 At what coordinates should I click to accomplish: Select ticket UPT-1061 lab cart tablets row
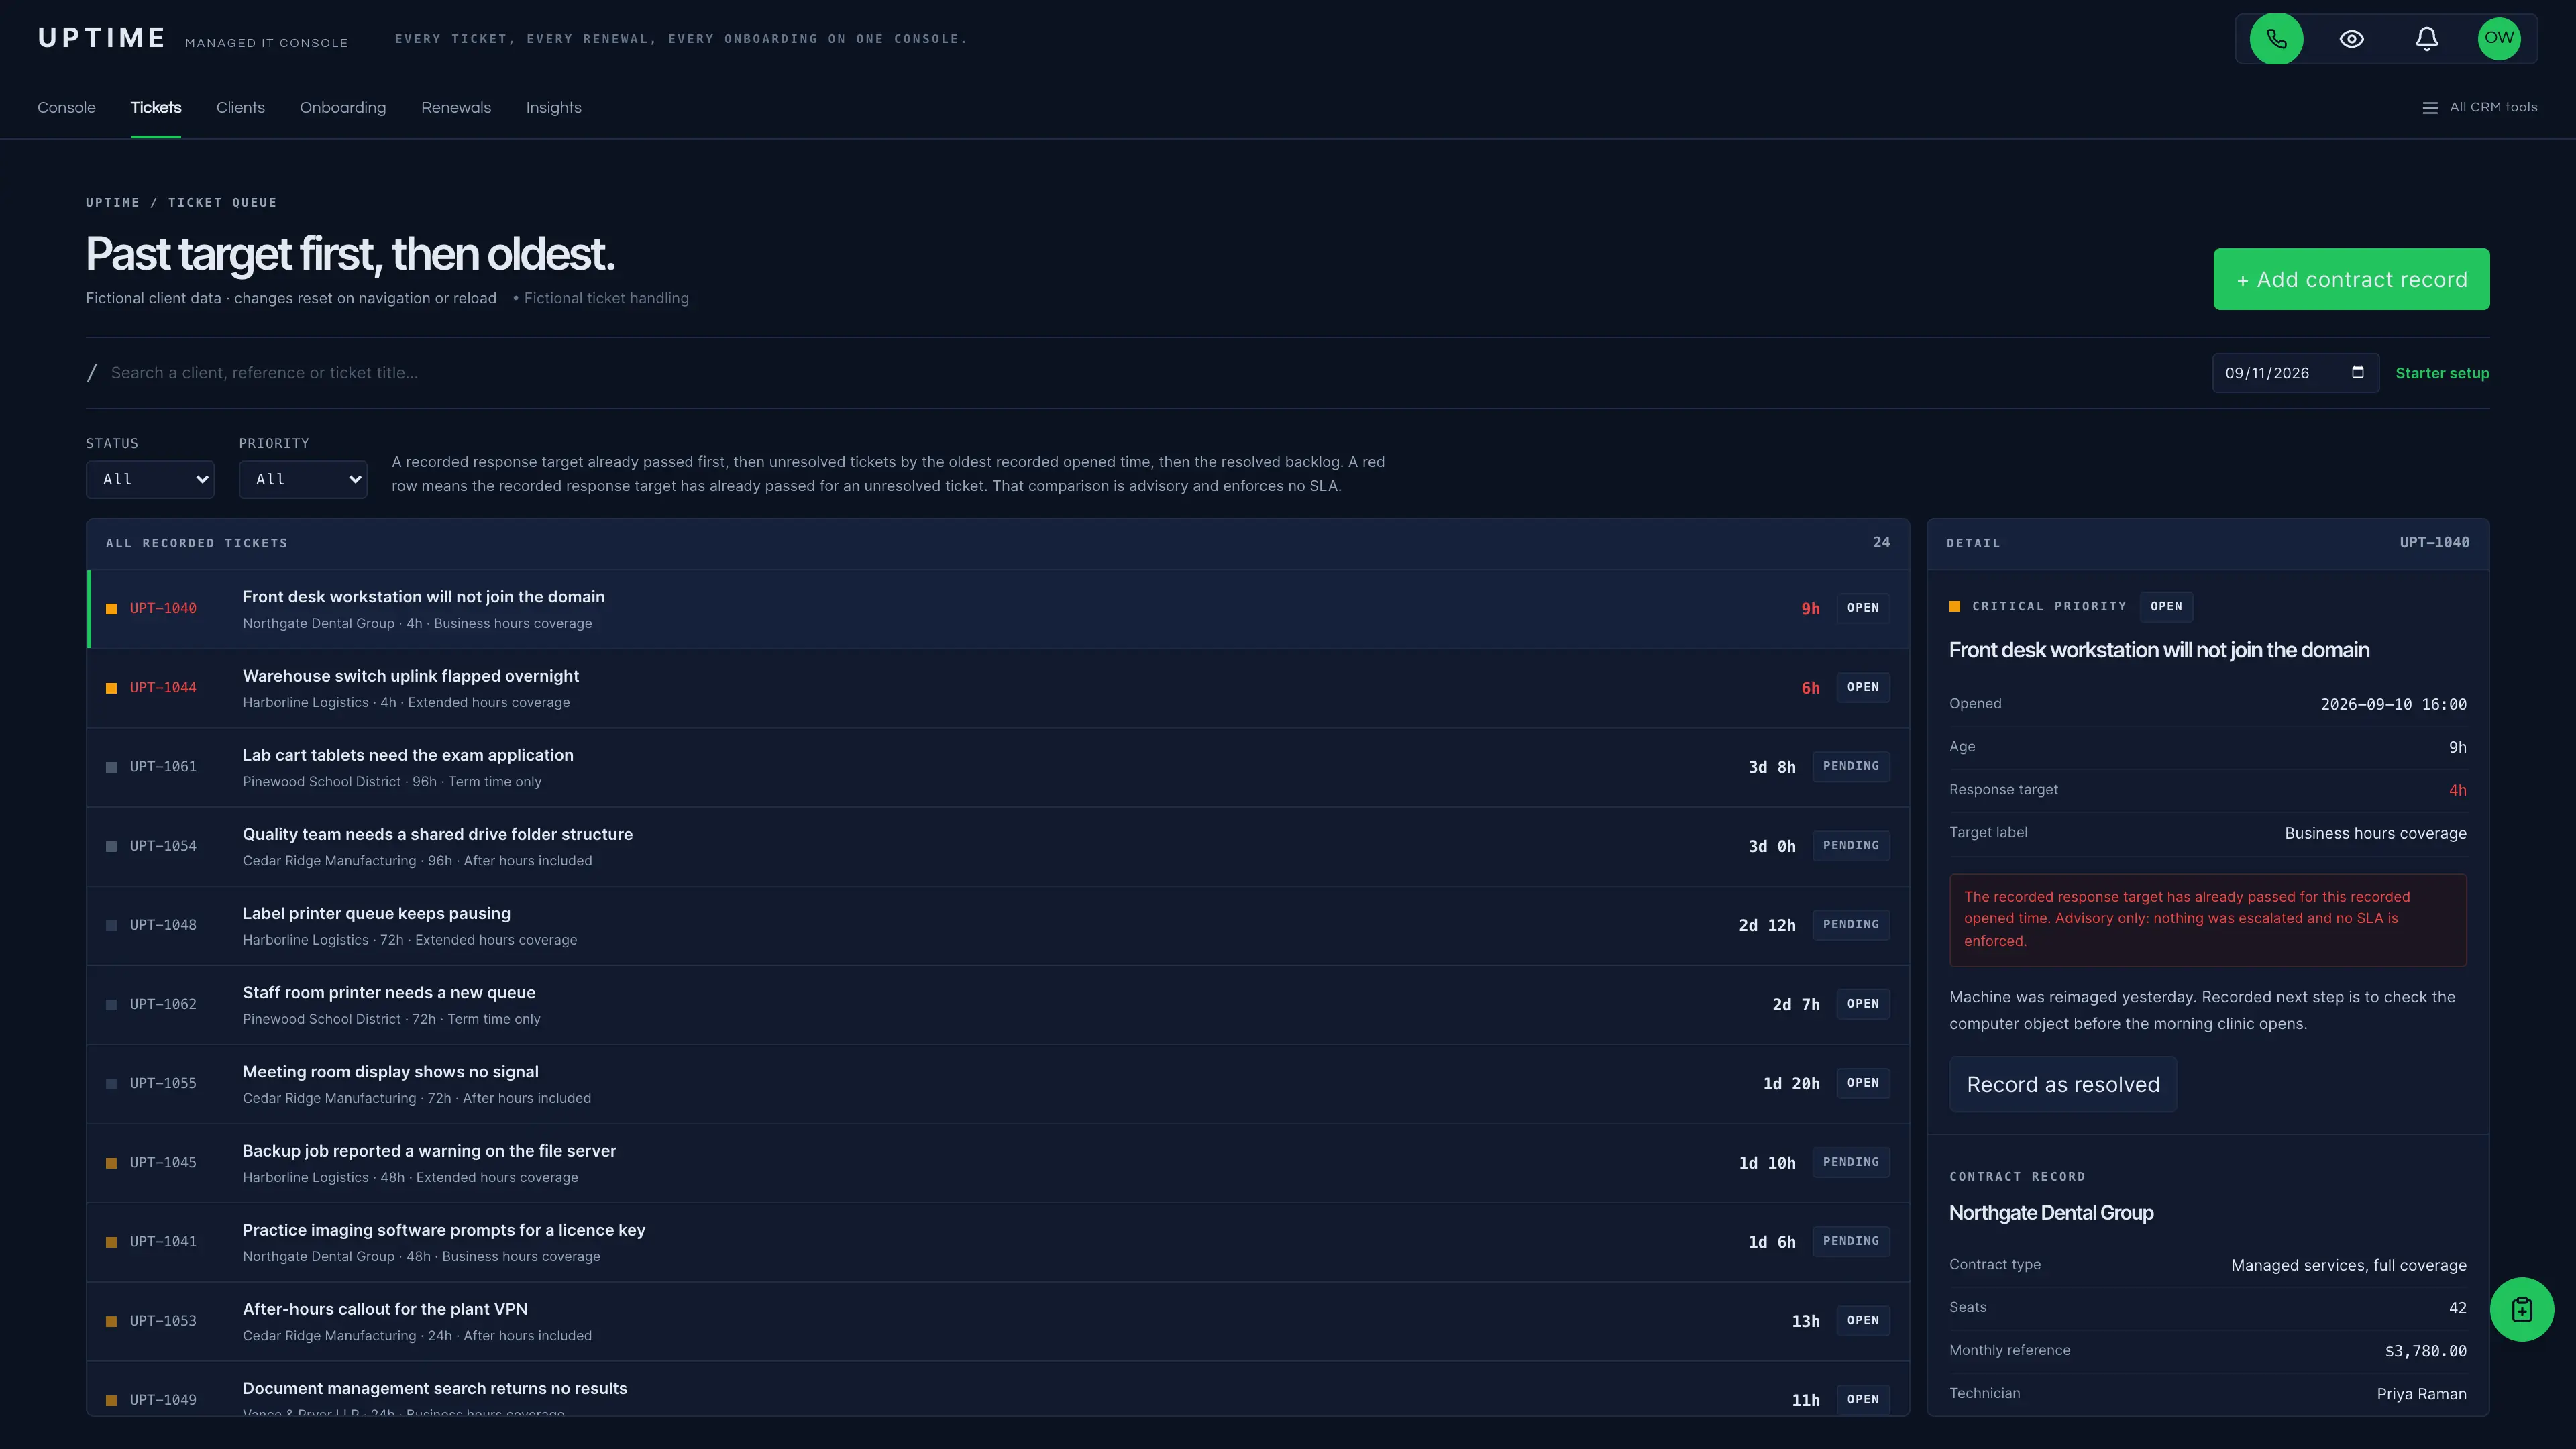pos(998,767)
